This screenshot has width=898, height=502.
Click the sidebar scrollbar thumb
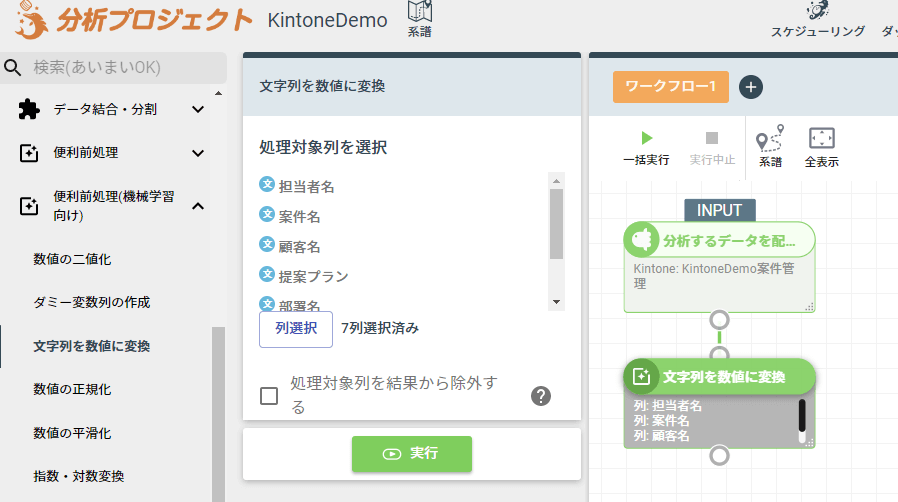(x=218, y=414)
